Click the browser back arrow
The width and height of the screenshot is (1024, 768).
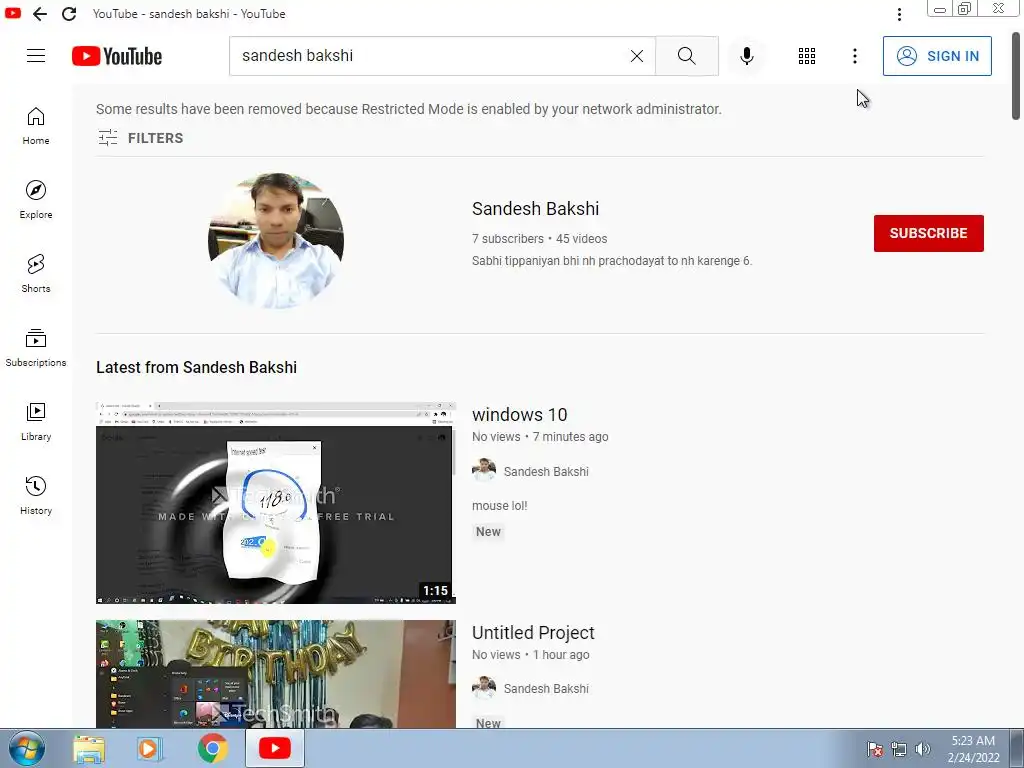coord(40,14)
